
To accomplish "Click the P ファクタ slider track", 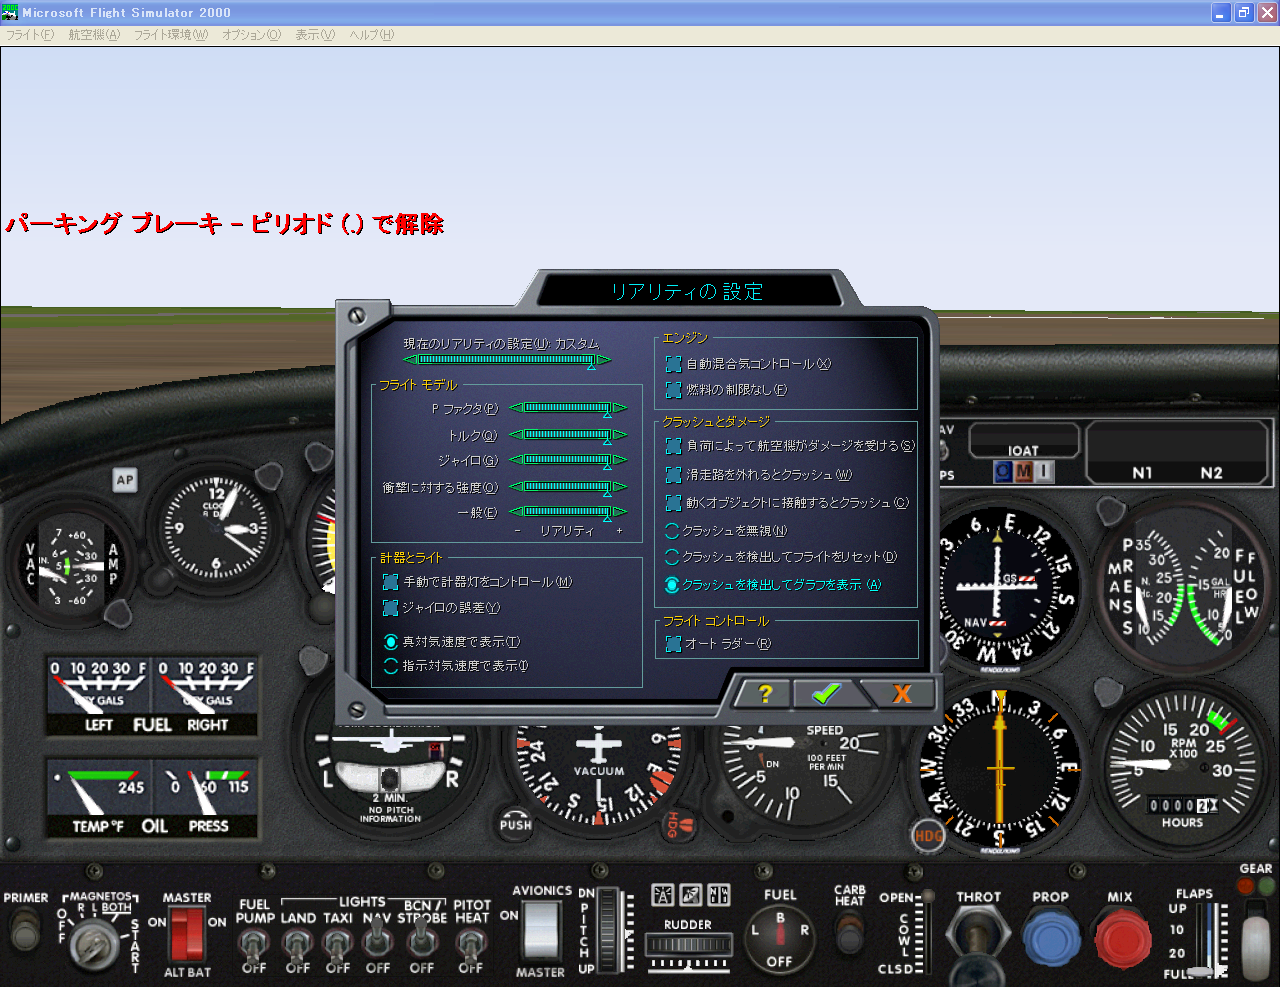I will (567, 408).
